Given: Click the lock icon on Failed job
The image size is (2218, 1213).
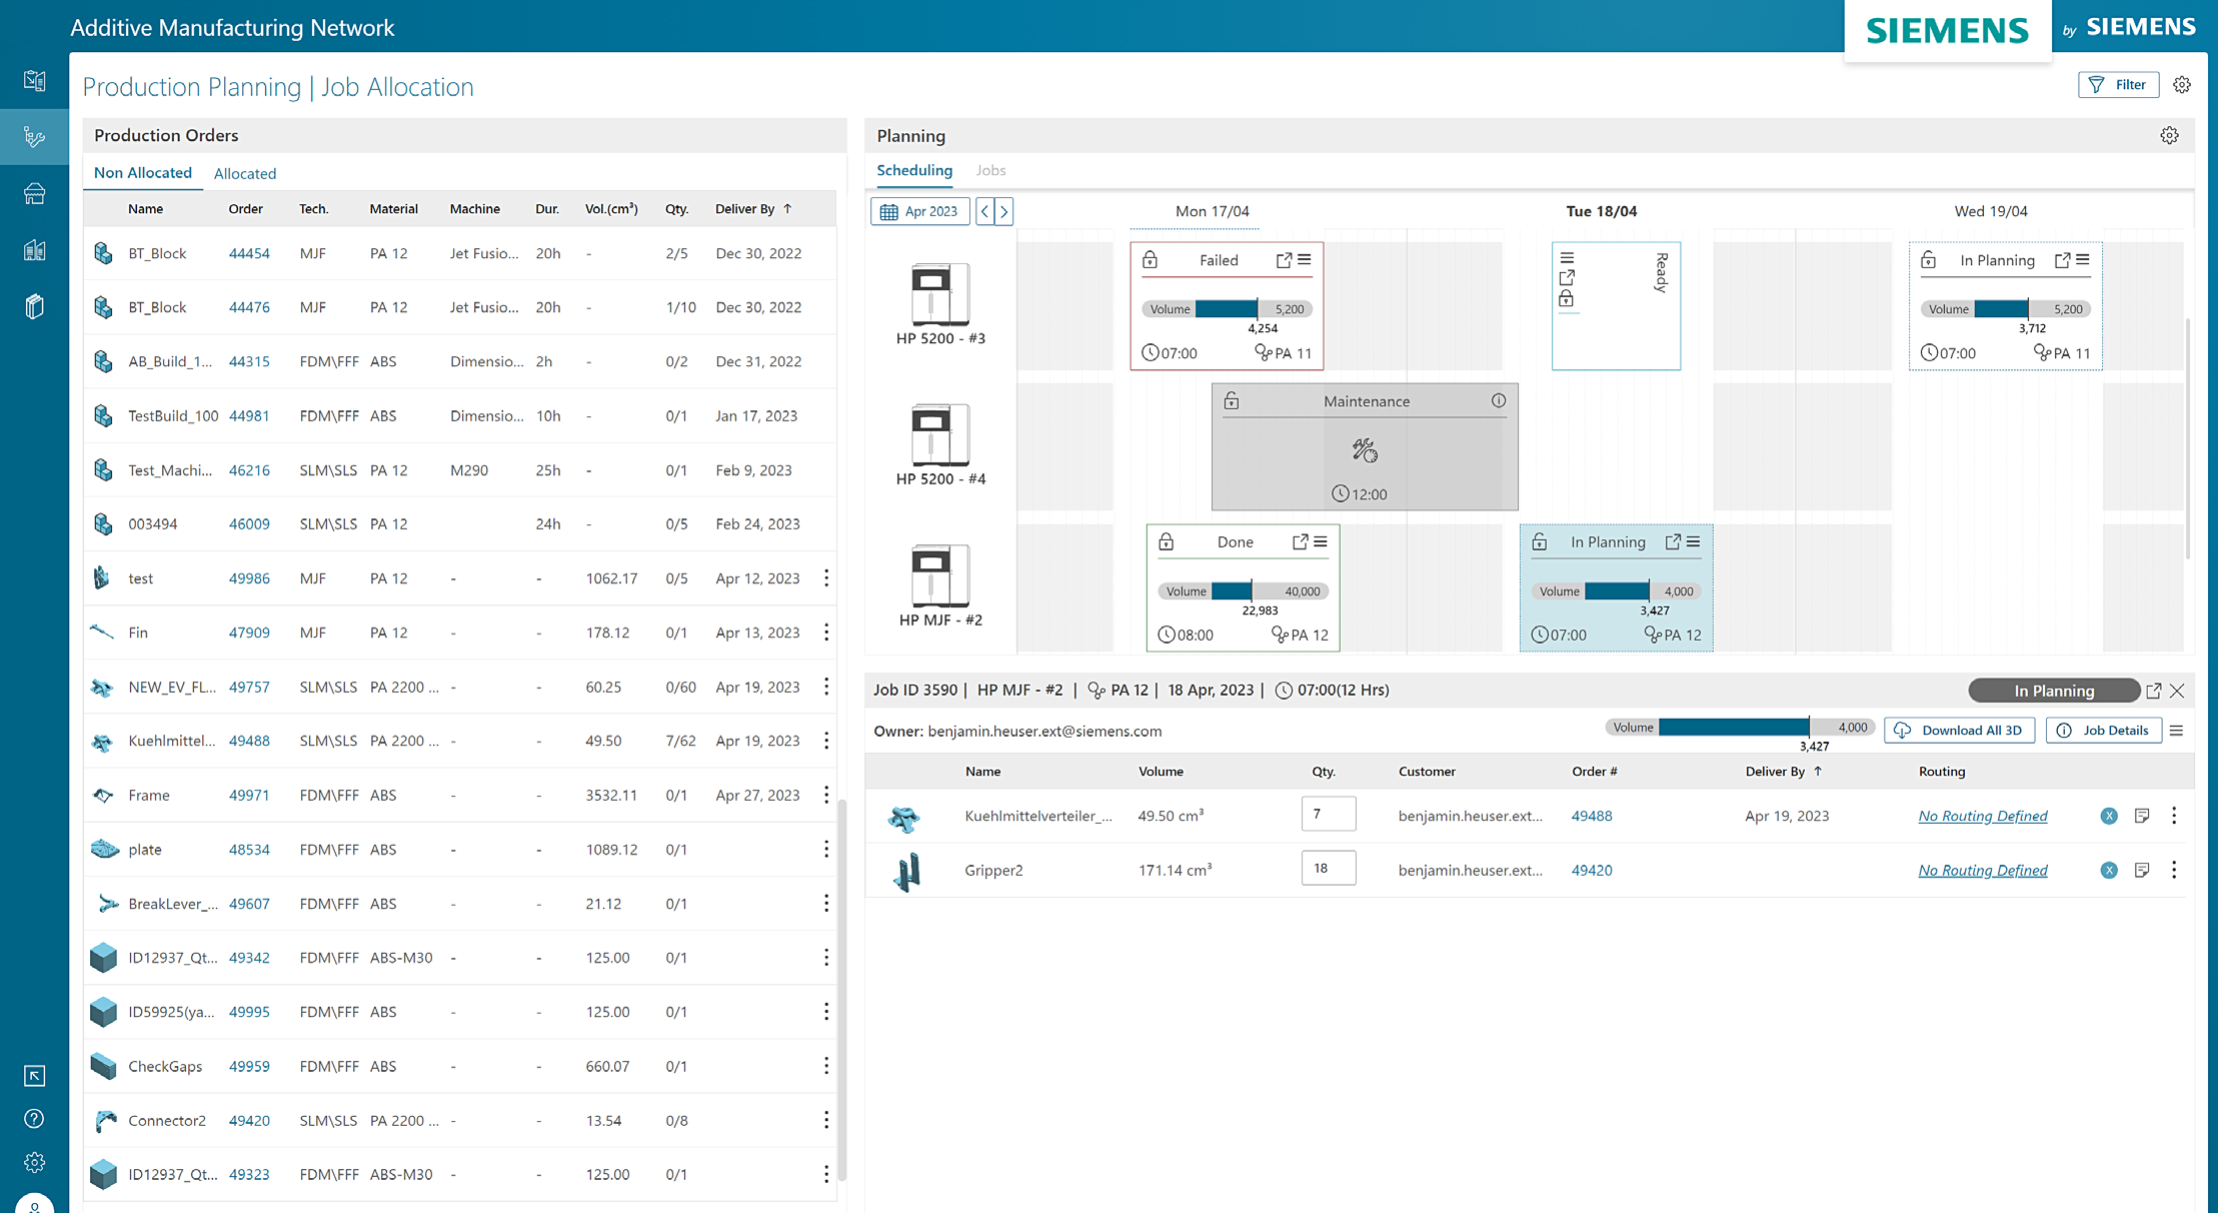Looking at the screenshot, I should tap(1150, 260).
